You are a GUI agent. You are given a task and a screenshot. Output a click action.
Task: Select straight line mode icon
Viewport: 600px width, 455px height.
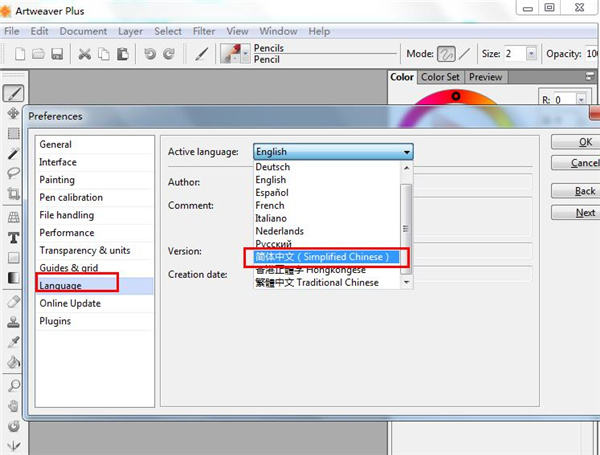[465, 54]
